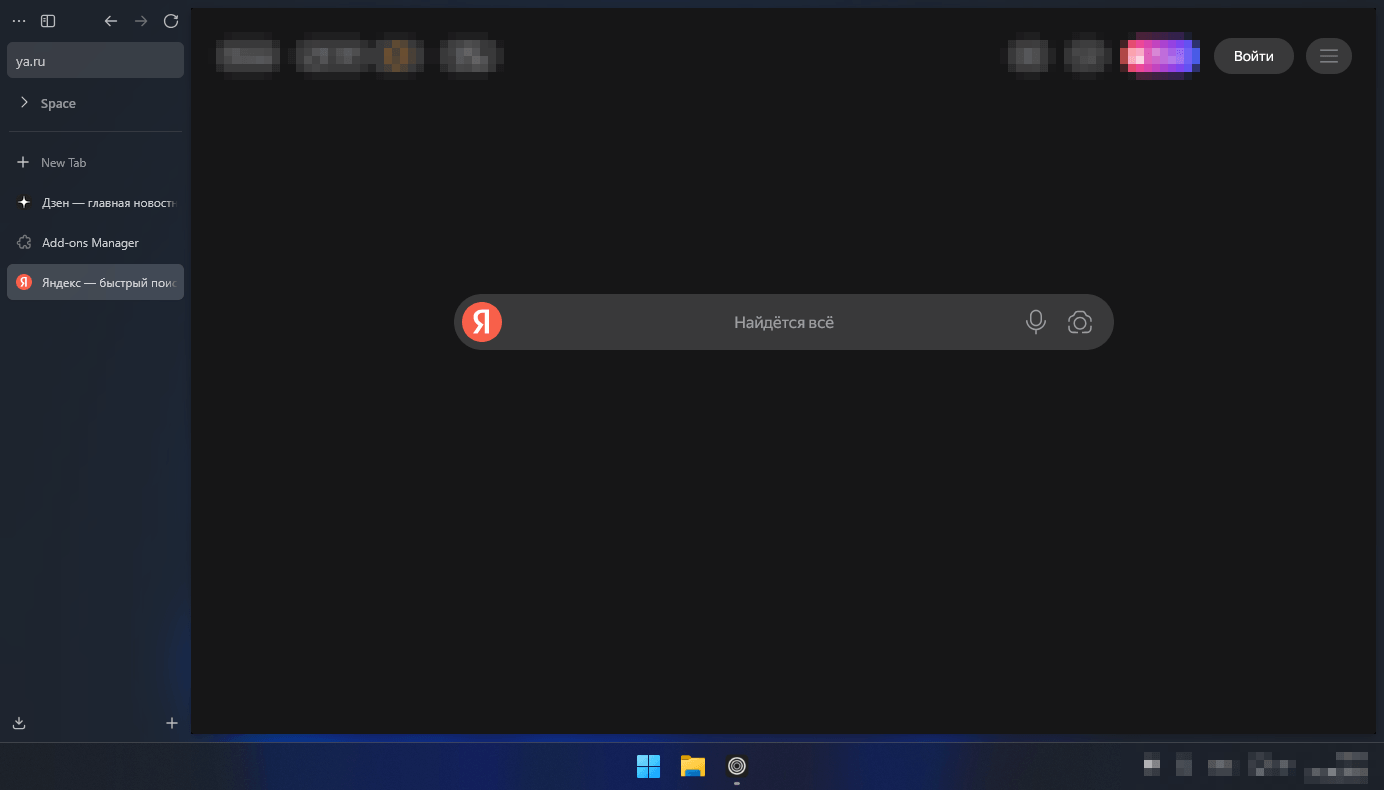Open File Explorer from the taskbar
The width and height of the screenshot is (1384, 790).
coord(693,766)
